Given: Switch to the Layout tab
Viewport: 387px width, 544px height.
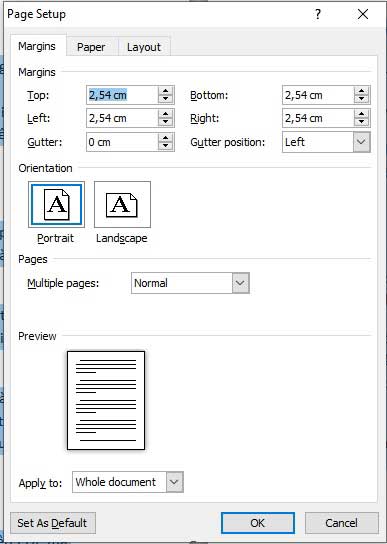Looking at the screenshot, I should pyautogui.click(x=144, y=47).
